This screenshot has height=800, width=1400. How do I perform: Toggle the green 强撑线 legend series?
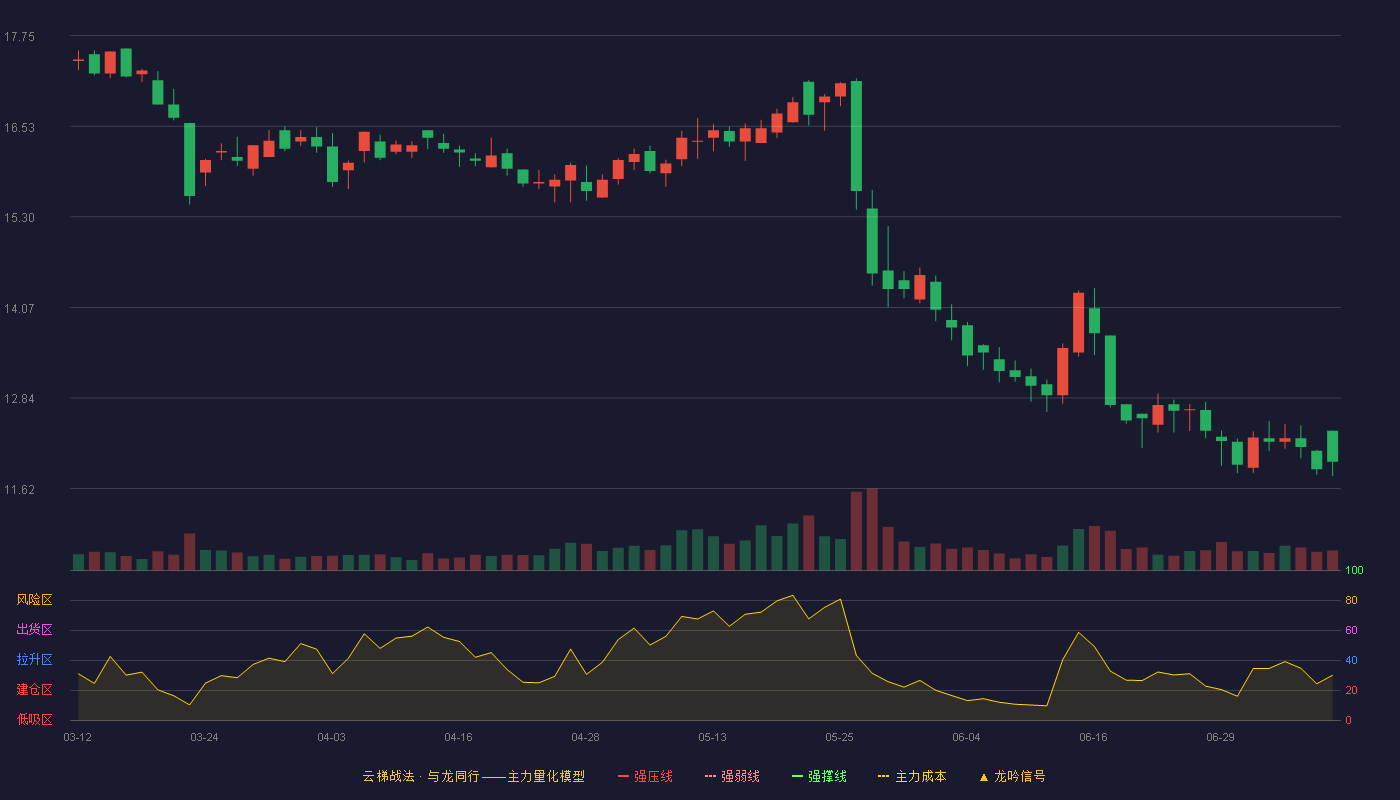[819, 776]
